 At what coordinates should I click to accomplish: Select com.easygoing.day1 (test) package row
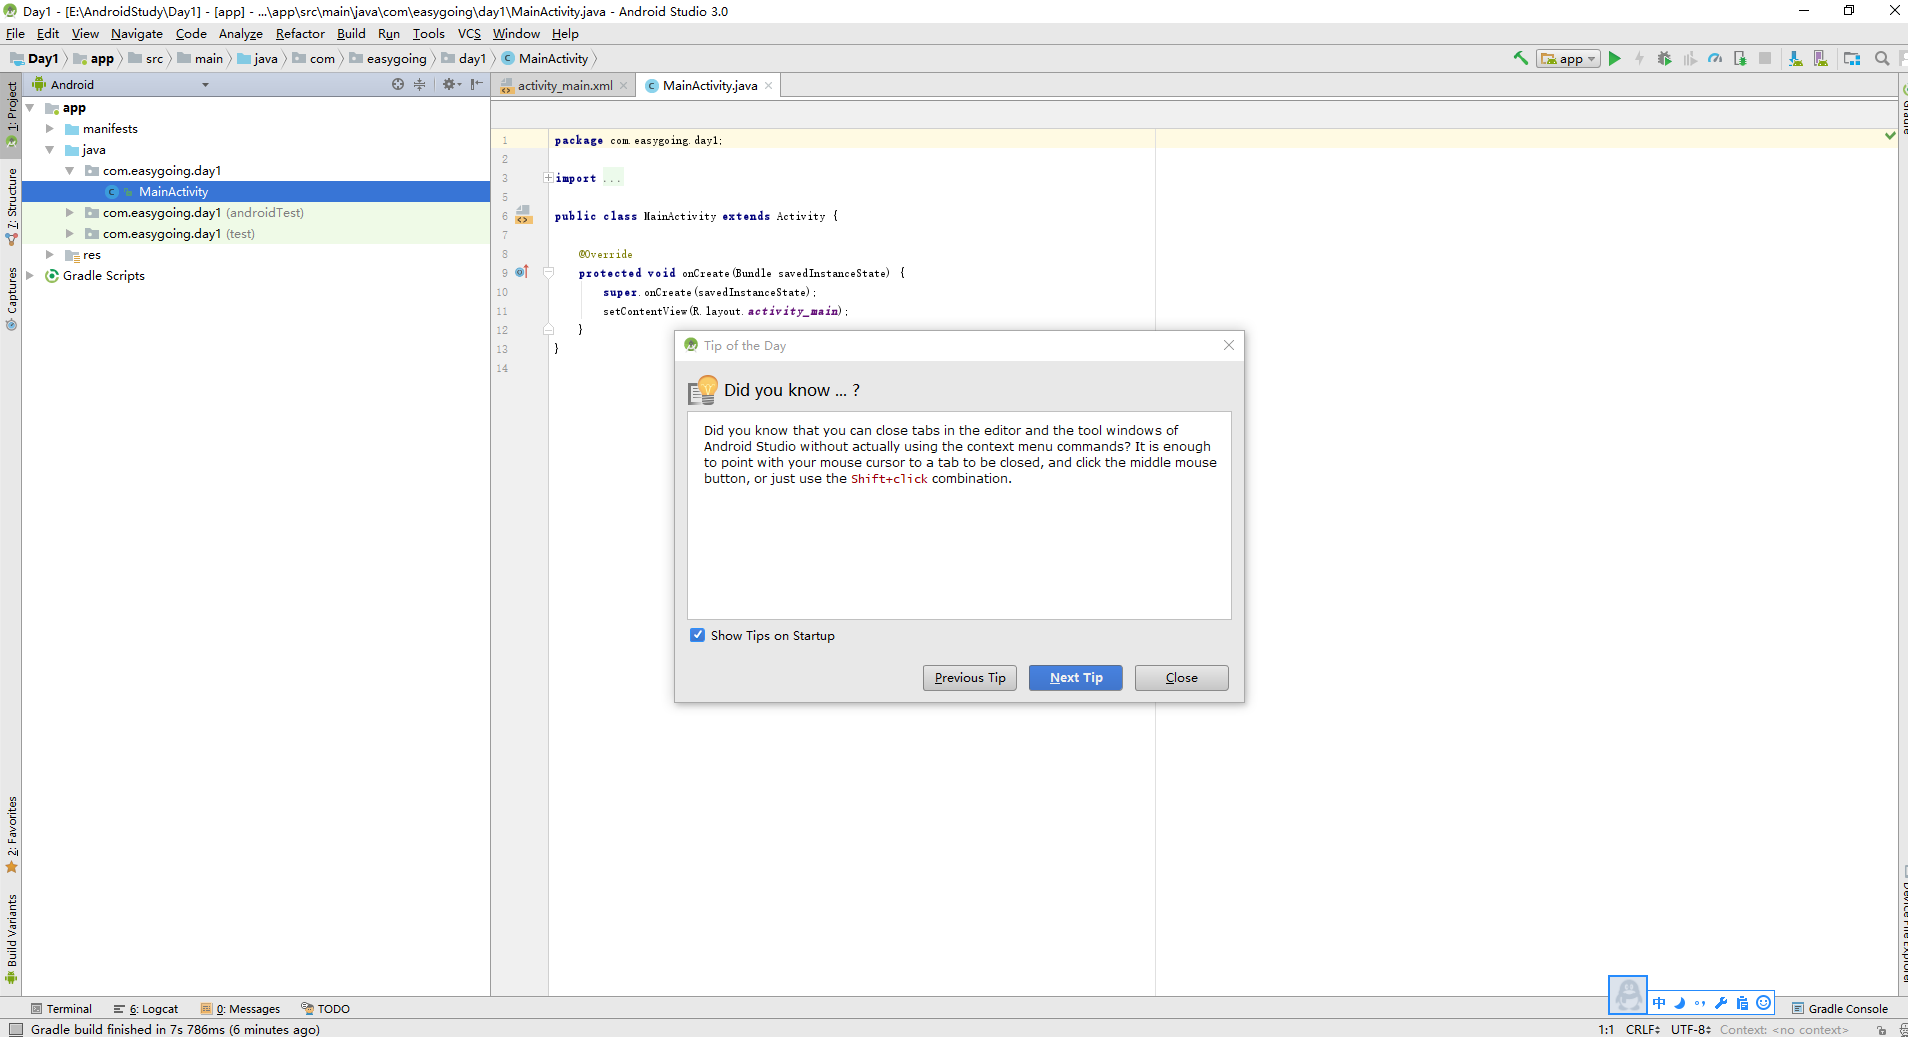256,233
